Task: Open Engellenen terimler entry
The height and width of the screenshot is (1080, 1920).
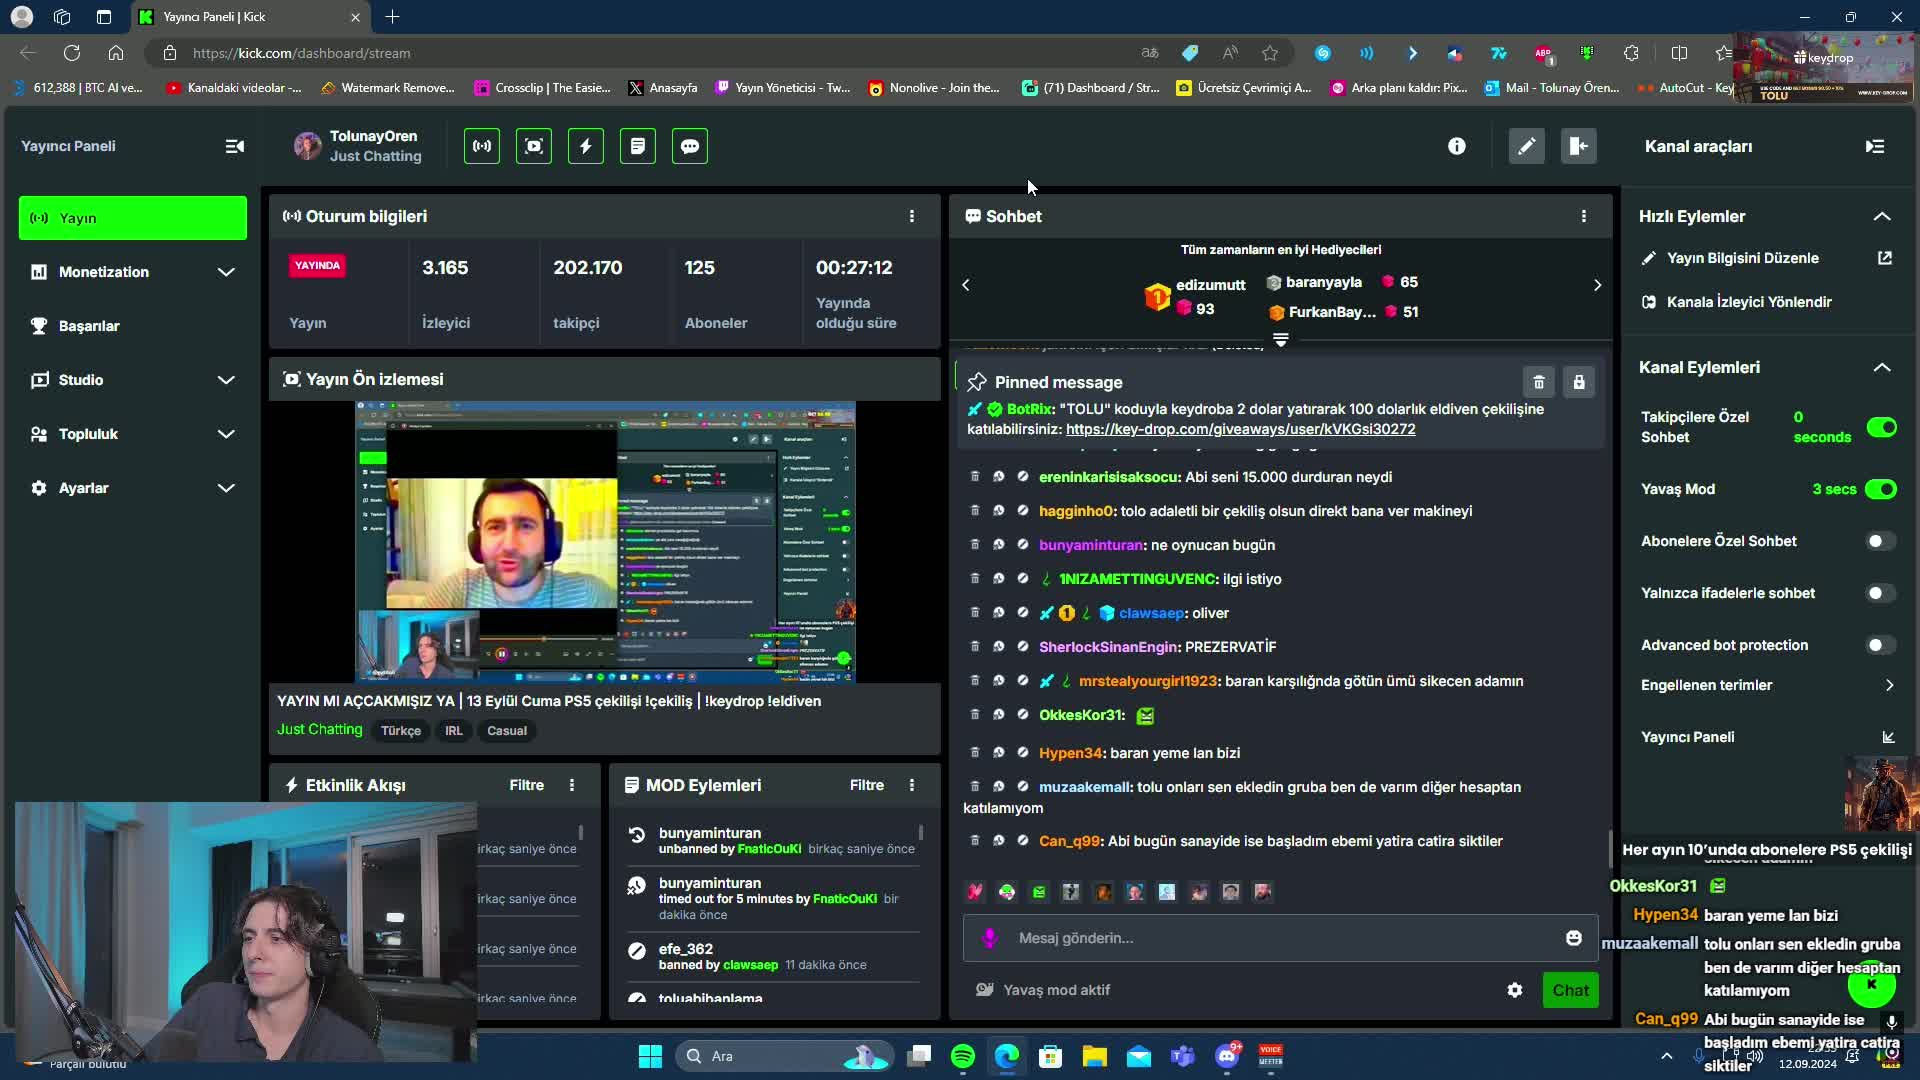Action: point(1768,685)
